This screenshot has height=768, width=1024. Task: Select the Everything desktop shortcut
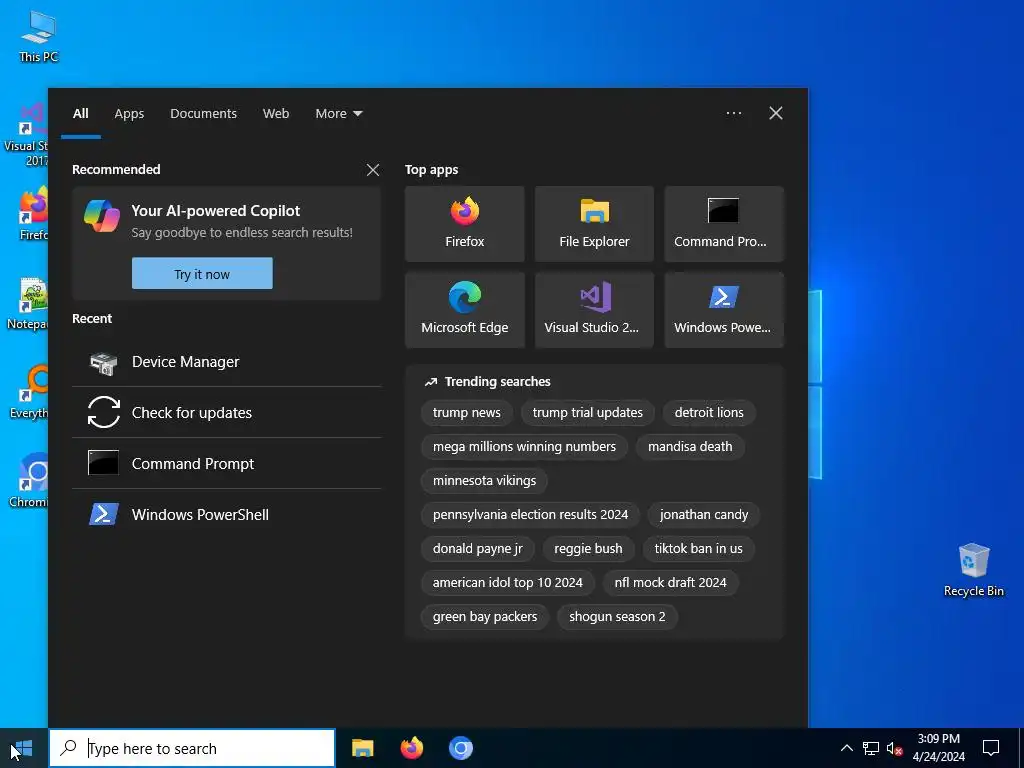(x=30, y=392)
